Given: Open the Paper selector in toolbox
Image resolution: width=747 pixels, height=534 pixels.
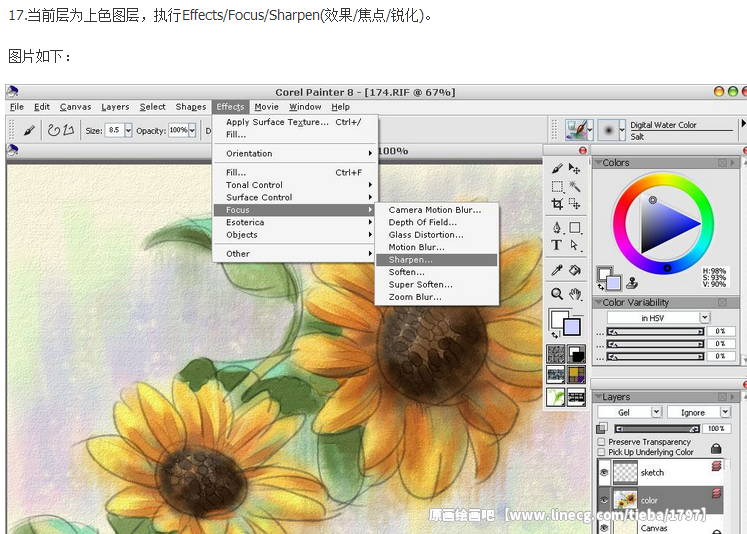Looking at the screenshot, I should pyautogui.click(x=556, y=354).
